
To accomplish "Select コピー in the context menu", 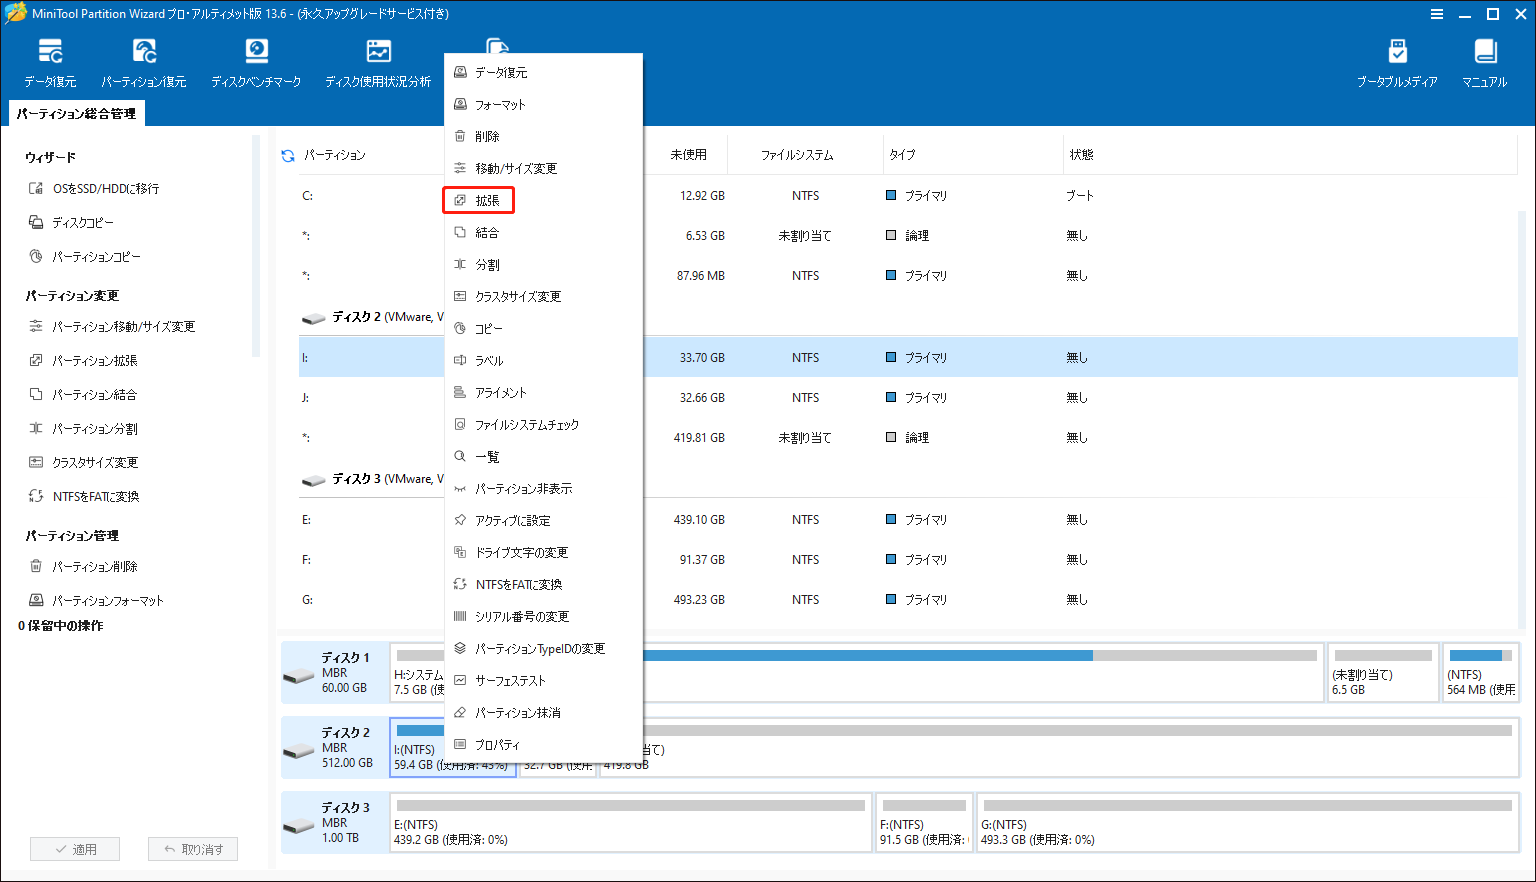I will tap(543, 328).
